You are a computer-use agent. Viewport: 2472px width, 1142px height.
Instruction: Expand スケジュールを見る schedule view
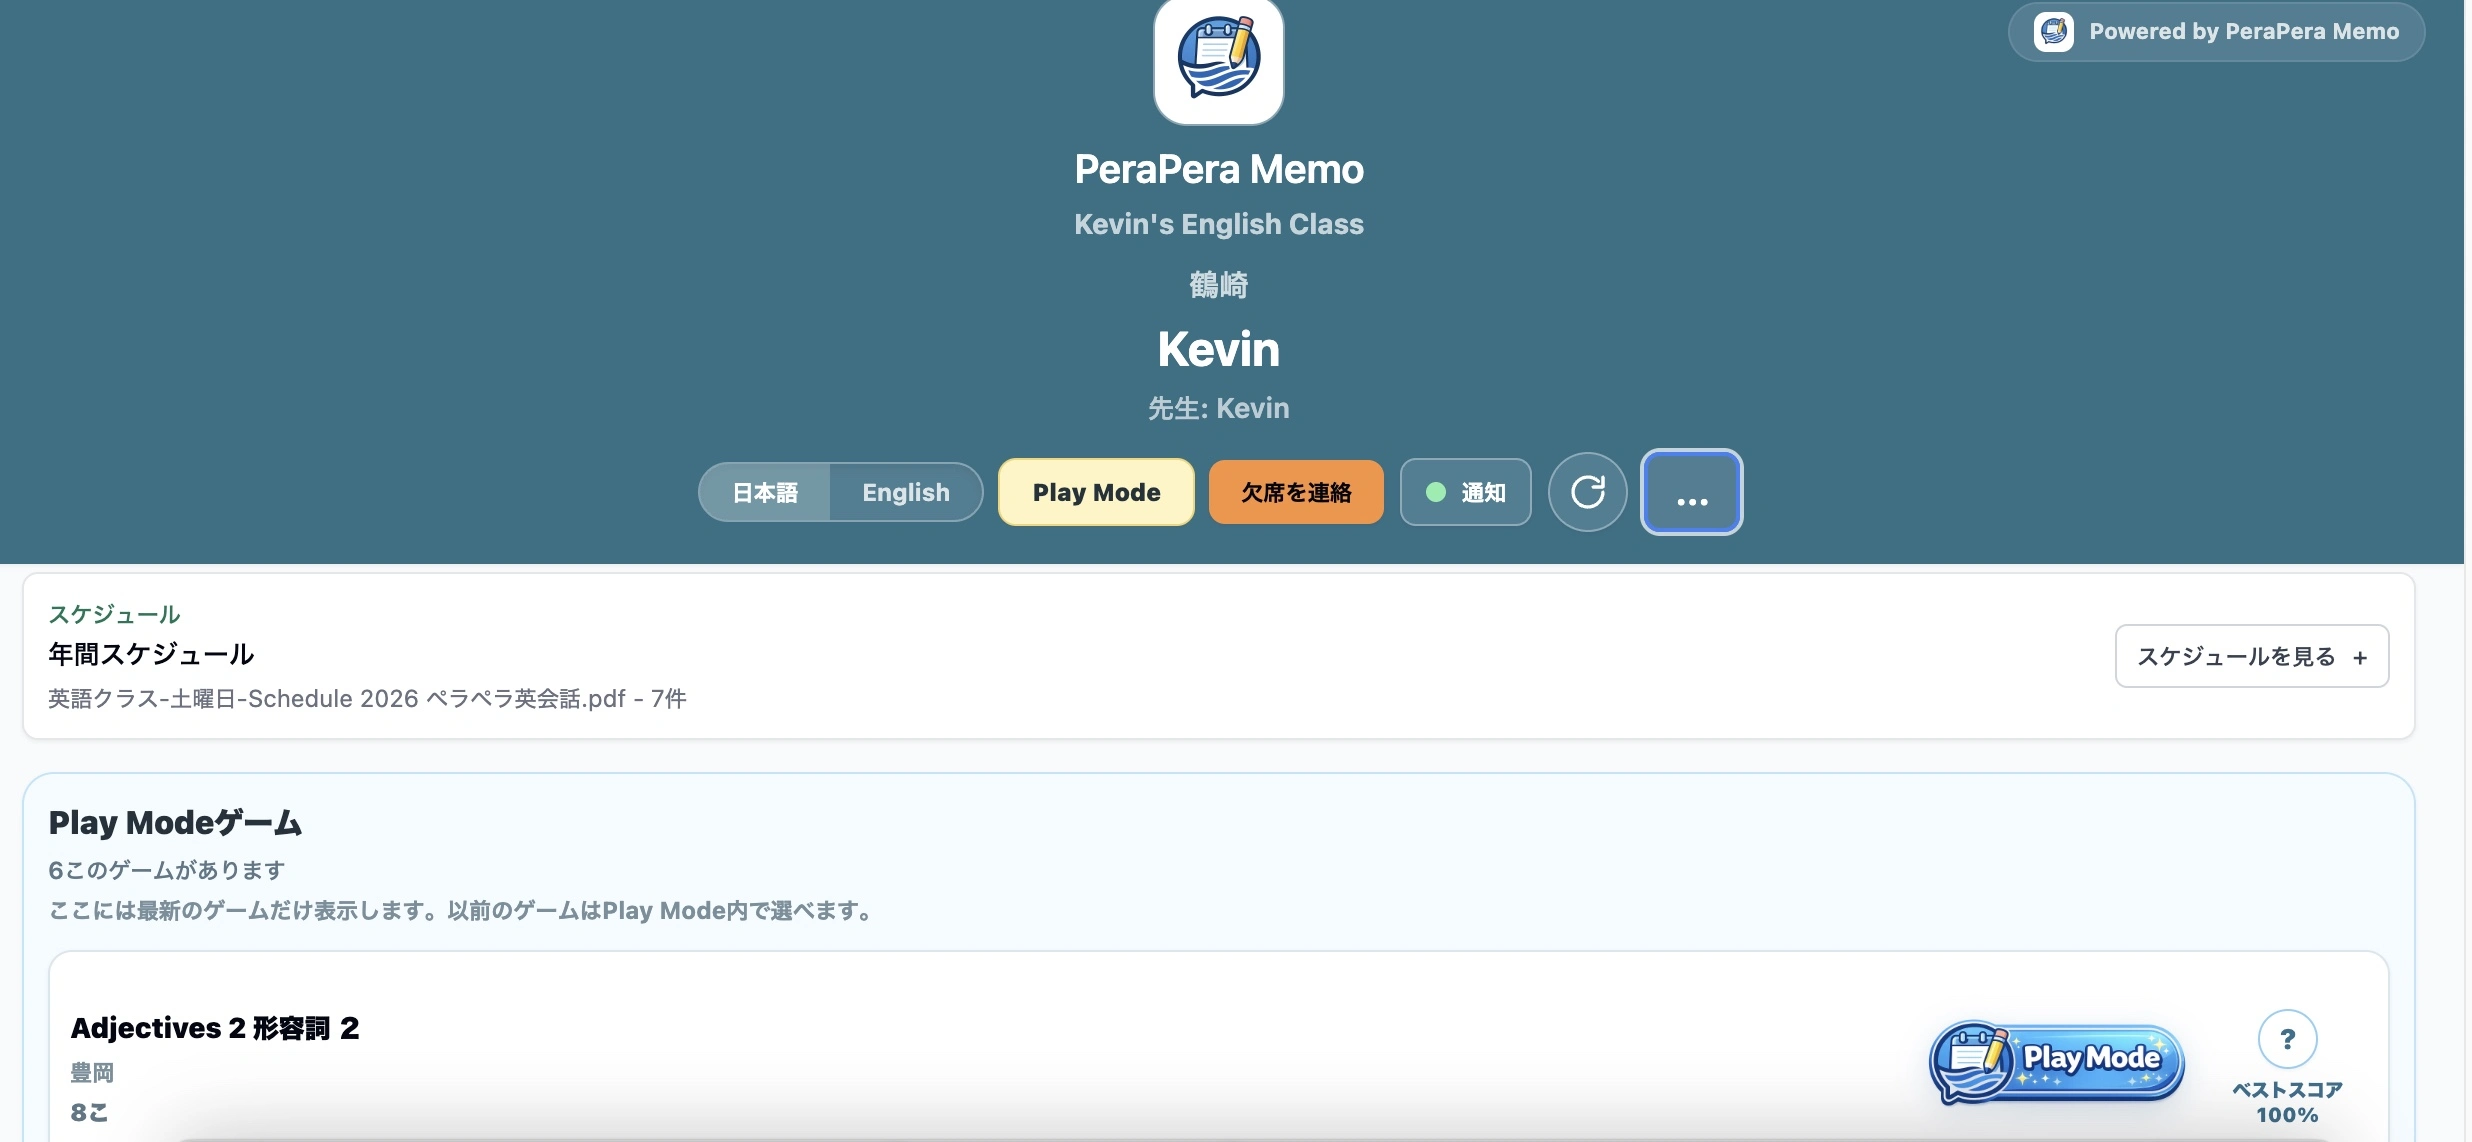2251,656
